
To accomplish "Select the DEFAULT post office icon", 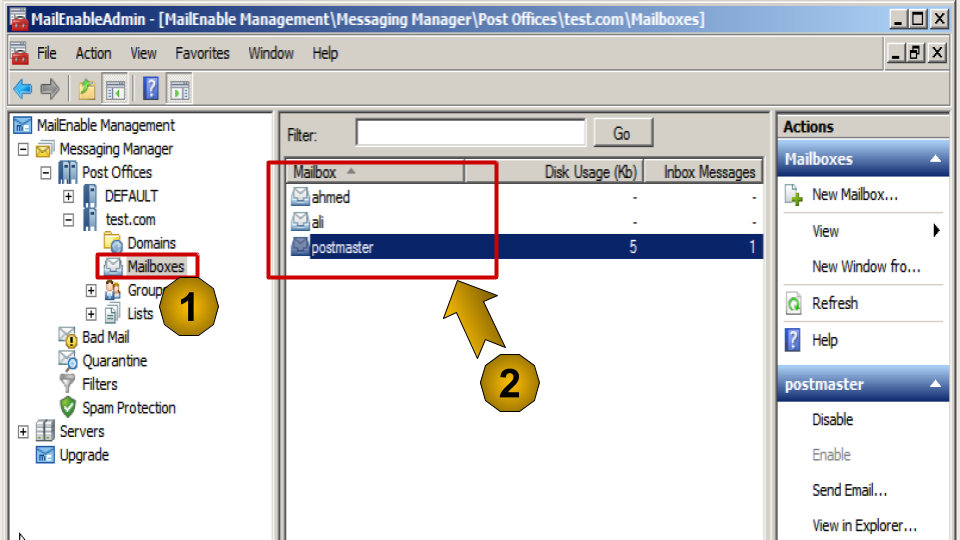I will coord(90,196).
